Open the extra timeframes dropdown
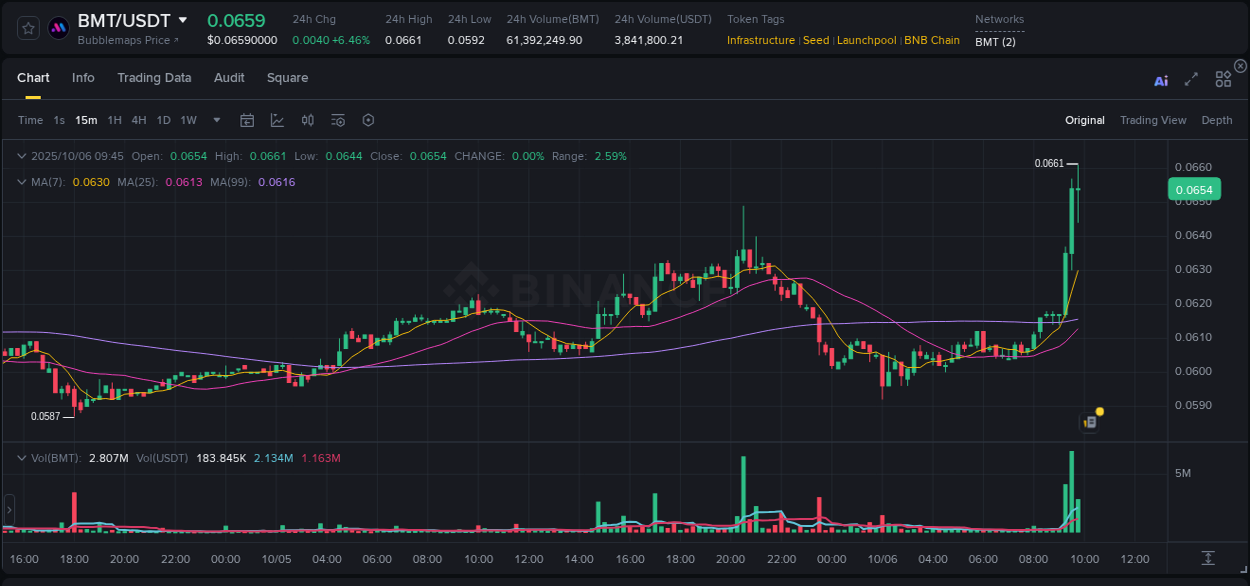The width and height of the screenshot is (1250, 586). pyautogui.click(x=215, y=120)
